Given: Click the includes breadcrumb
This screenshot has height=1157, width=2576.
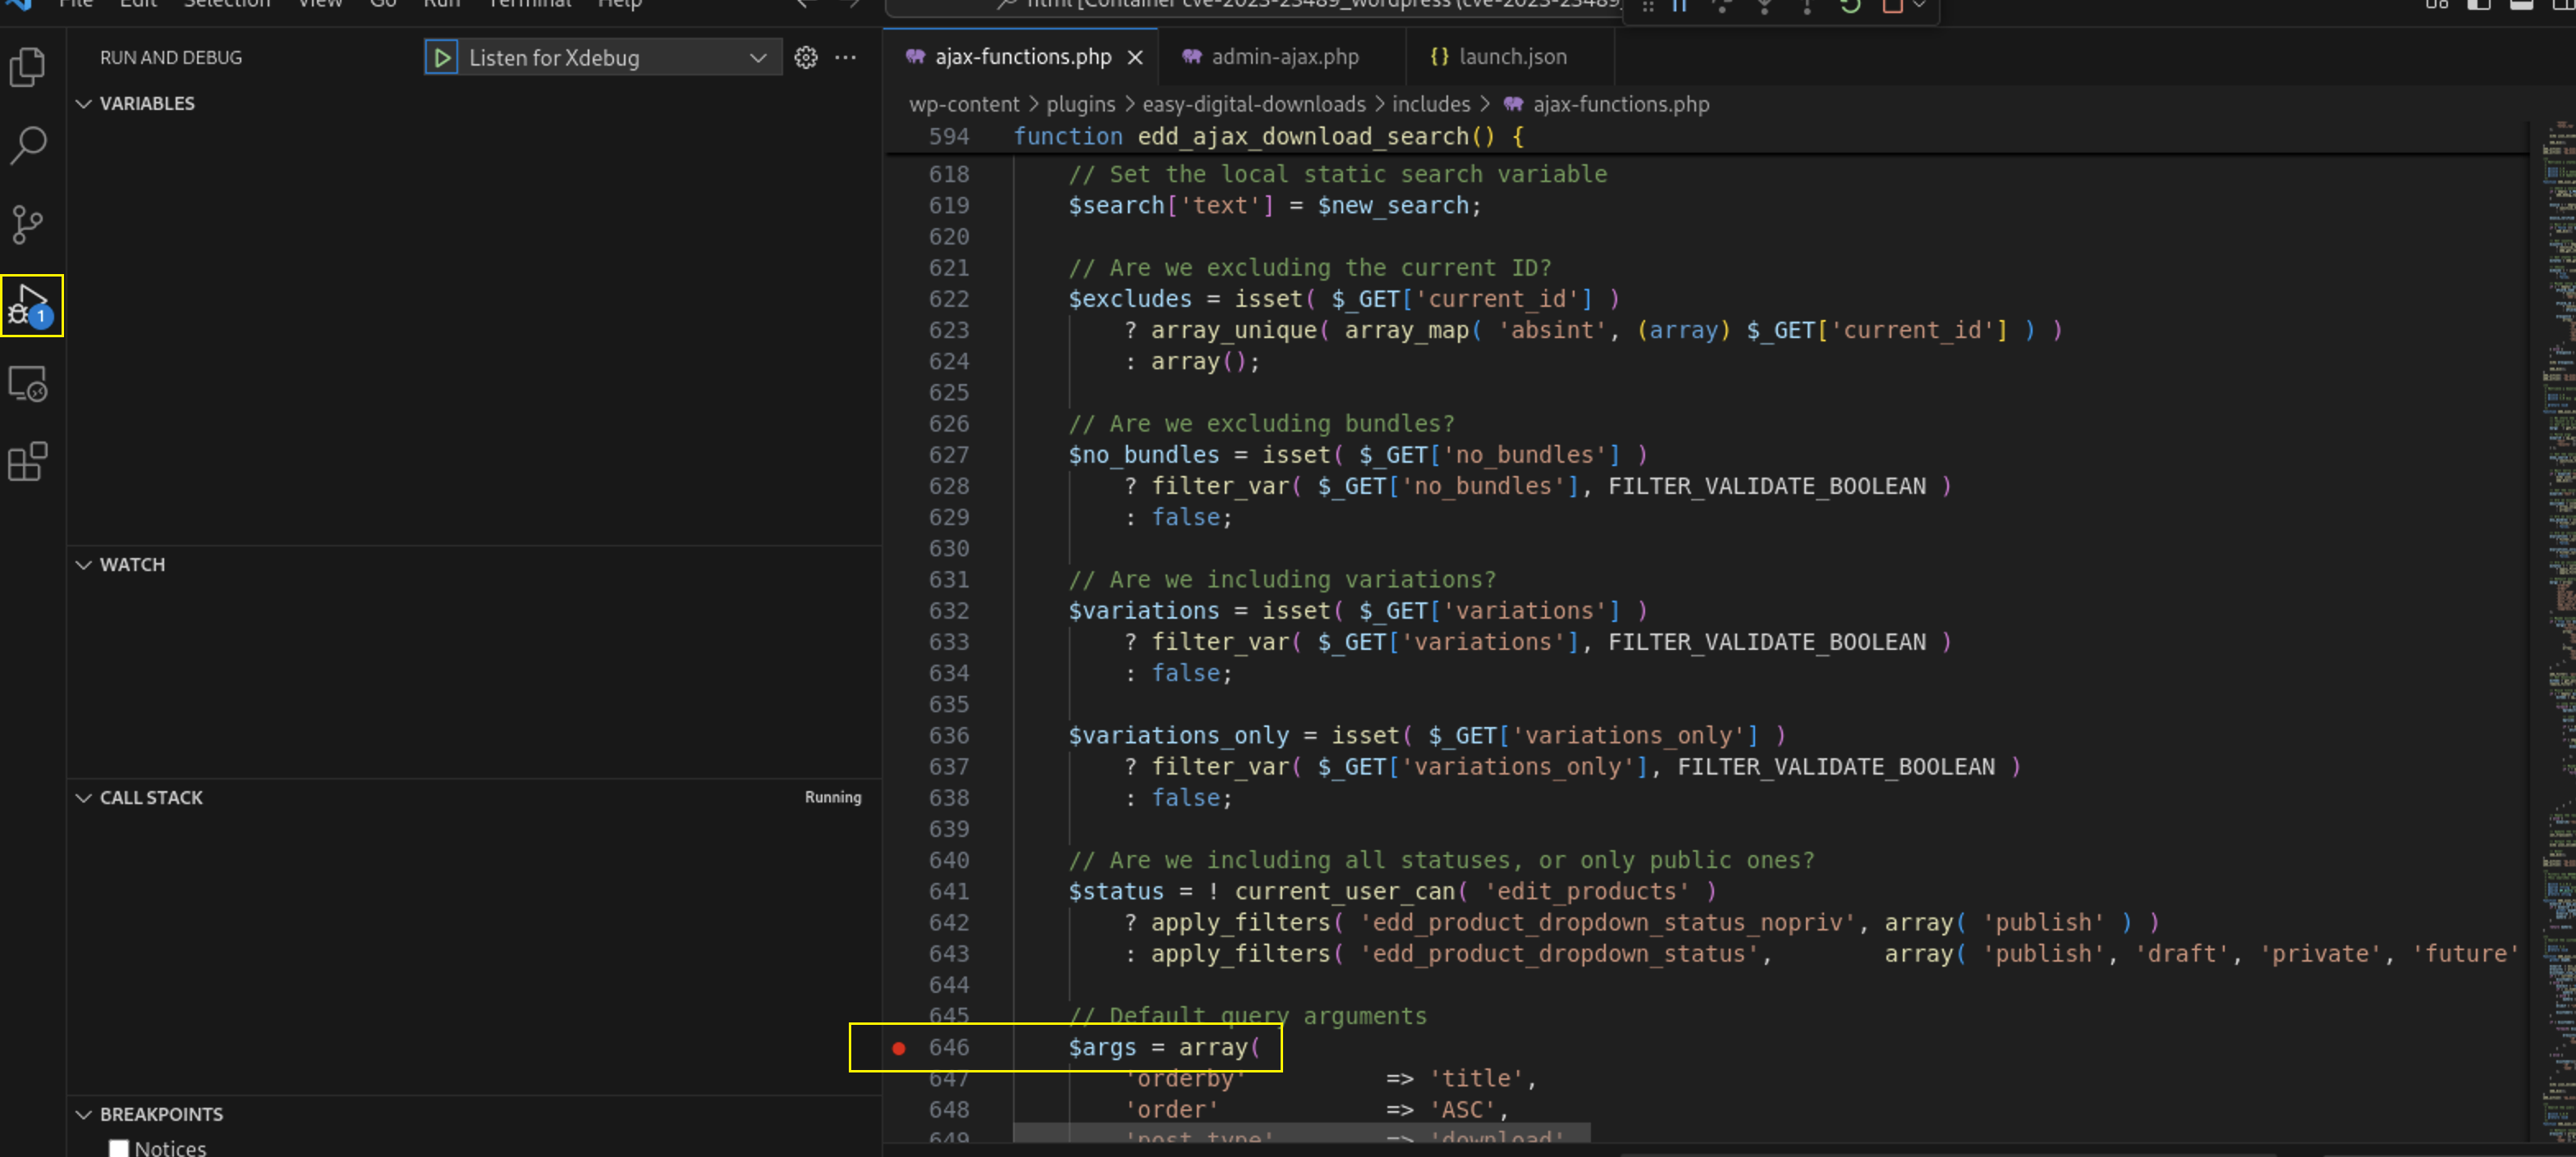Looking at the screenshot, I should 1431,104.
